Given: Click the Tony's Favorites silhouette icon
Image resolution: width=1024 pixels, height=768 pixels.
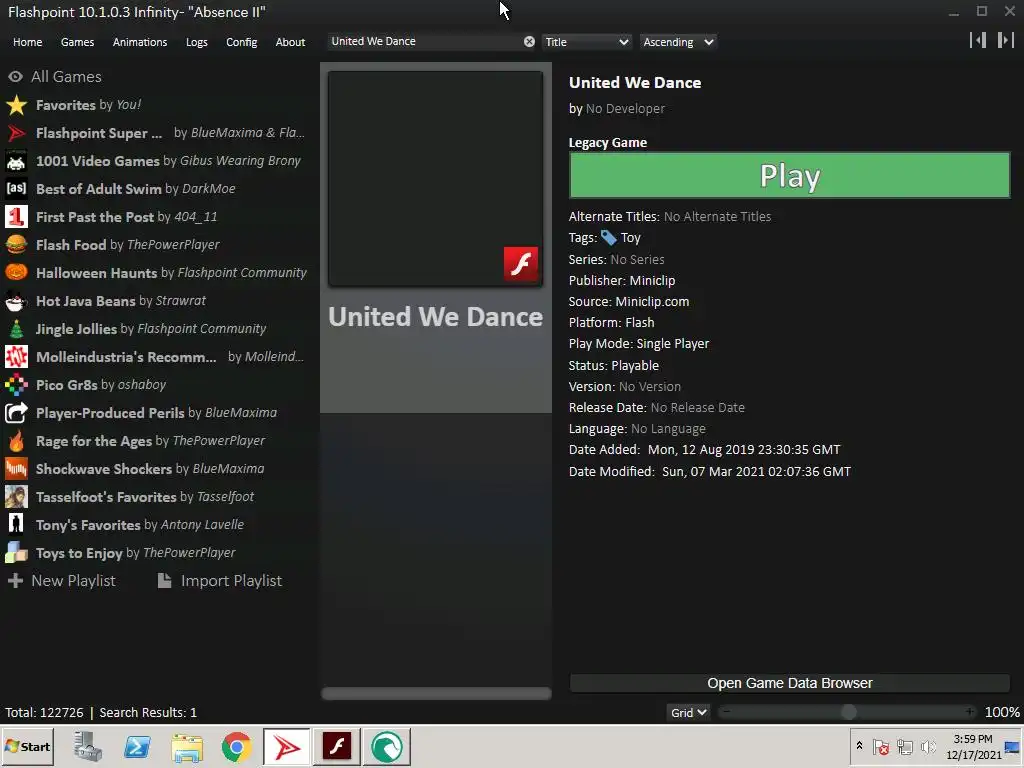Looking at the screenshot, I should pos(16,524).
